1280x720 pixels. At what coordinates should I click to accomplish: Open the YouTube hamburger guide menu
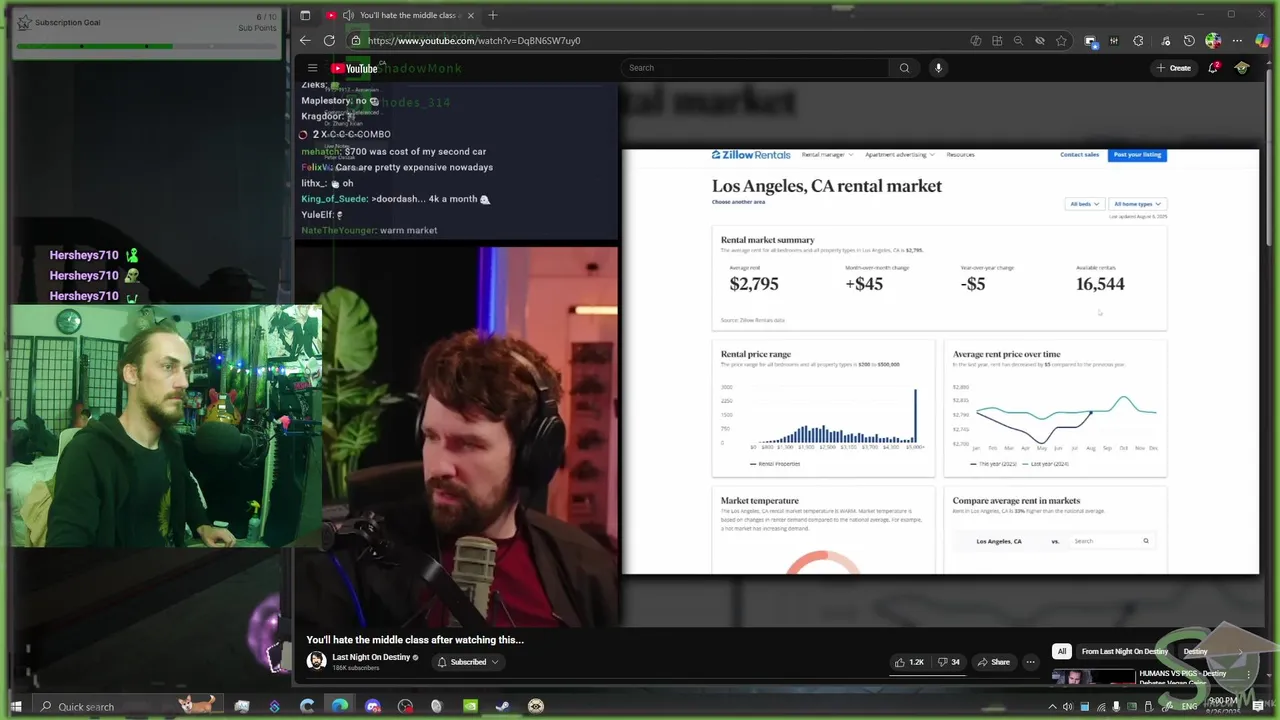click(312, 68)
